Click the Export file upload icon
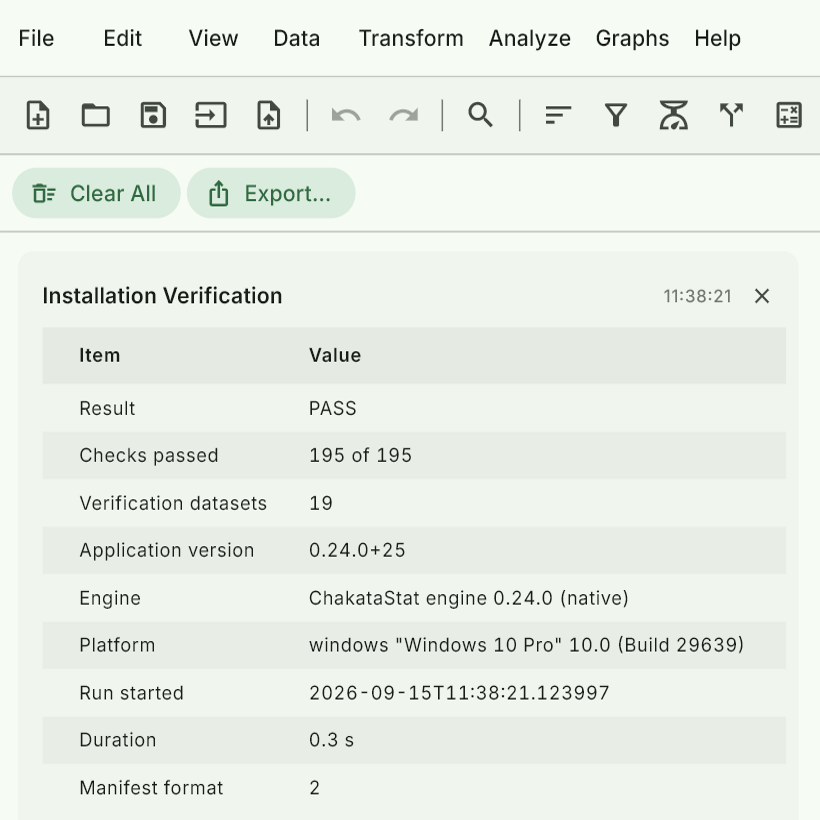The image size is (820, 820). click(269, 115)
